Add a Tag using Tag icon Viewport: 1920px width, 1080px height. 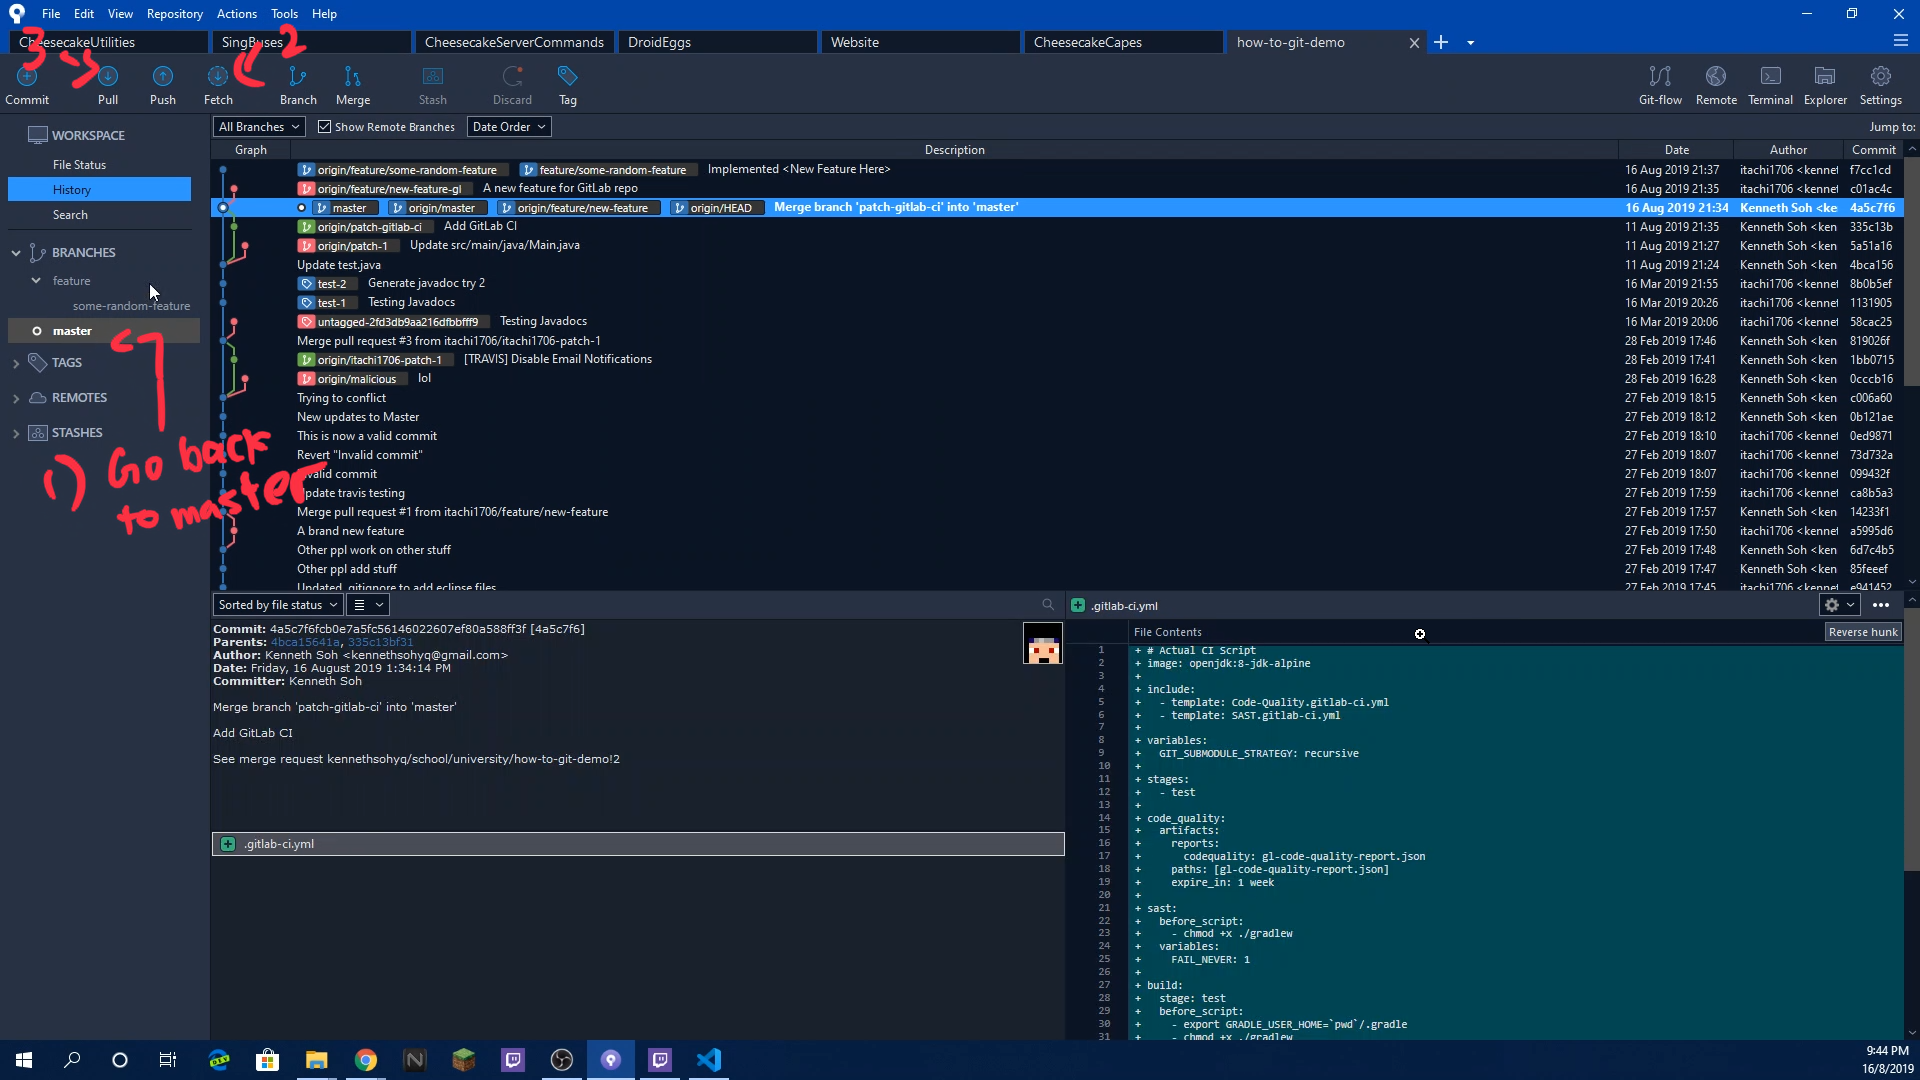coord(568,85)
